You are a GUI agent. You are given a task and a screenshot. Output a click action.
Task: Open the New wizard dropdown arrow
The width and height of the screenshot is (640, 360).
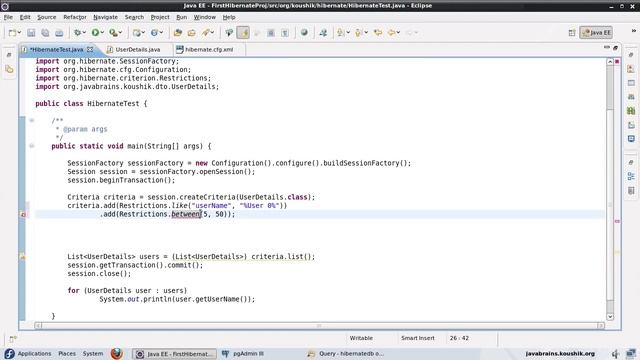[19, 33]
